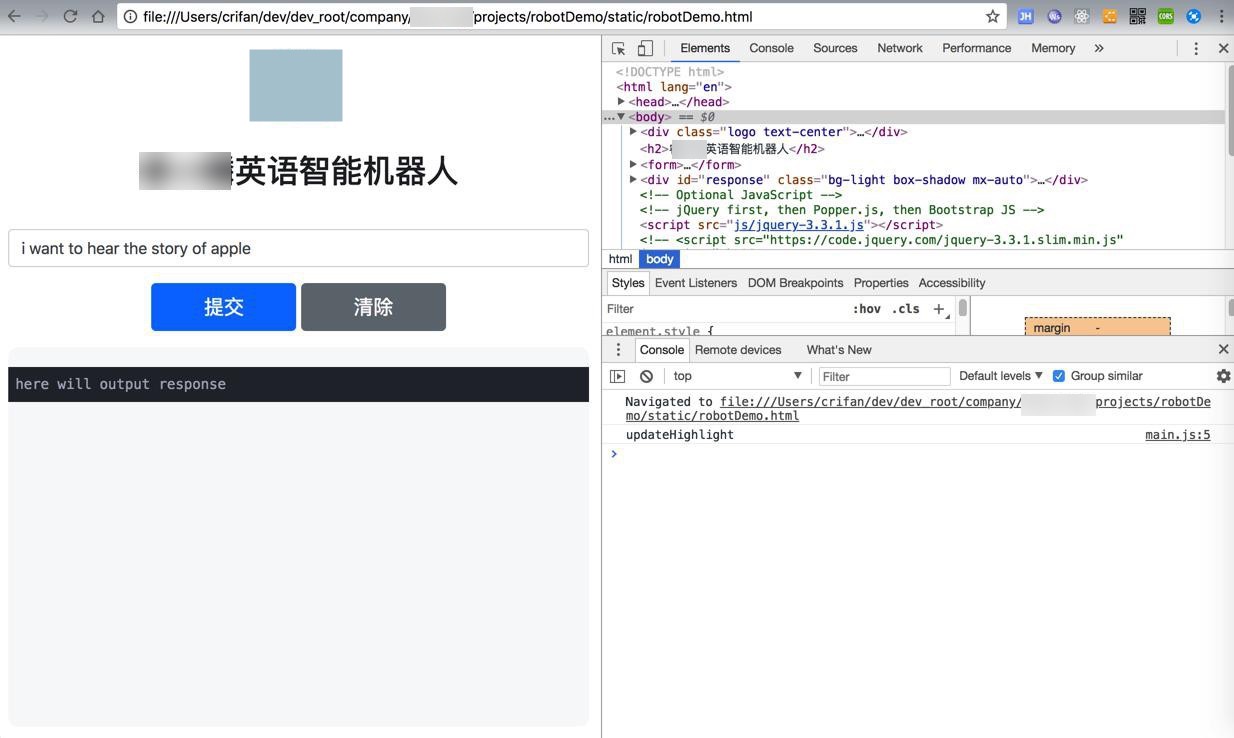This screenshot has height=738, width=1234.
Task: Open the What's New drawer tab
Action: (x=839, y=350)
